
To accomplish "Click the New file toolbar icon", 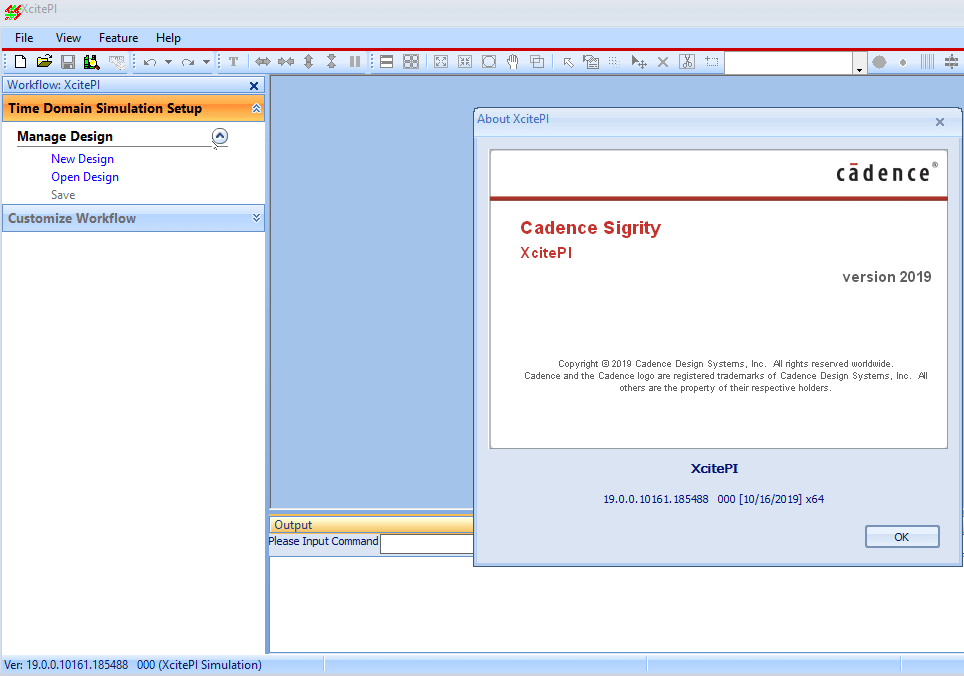I will pos(20,62).
